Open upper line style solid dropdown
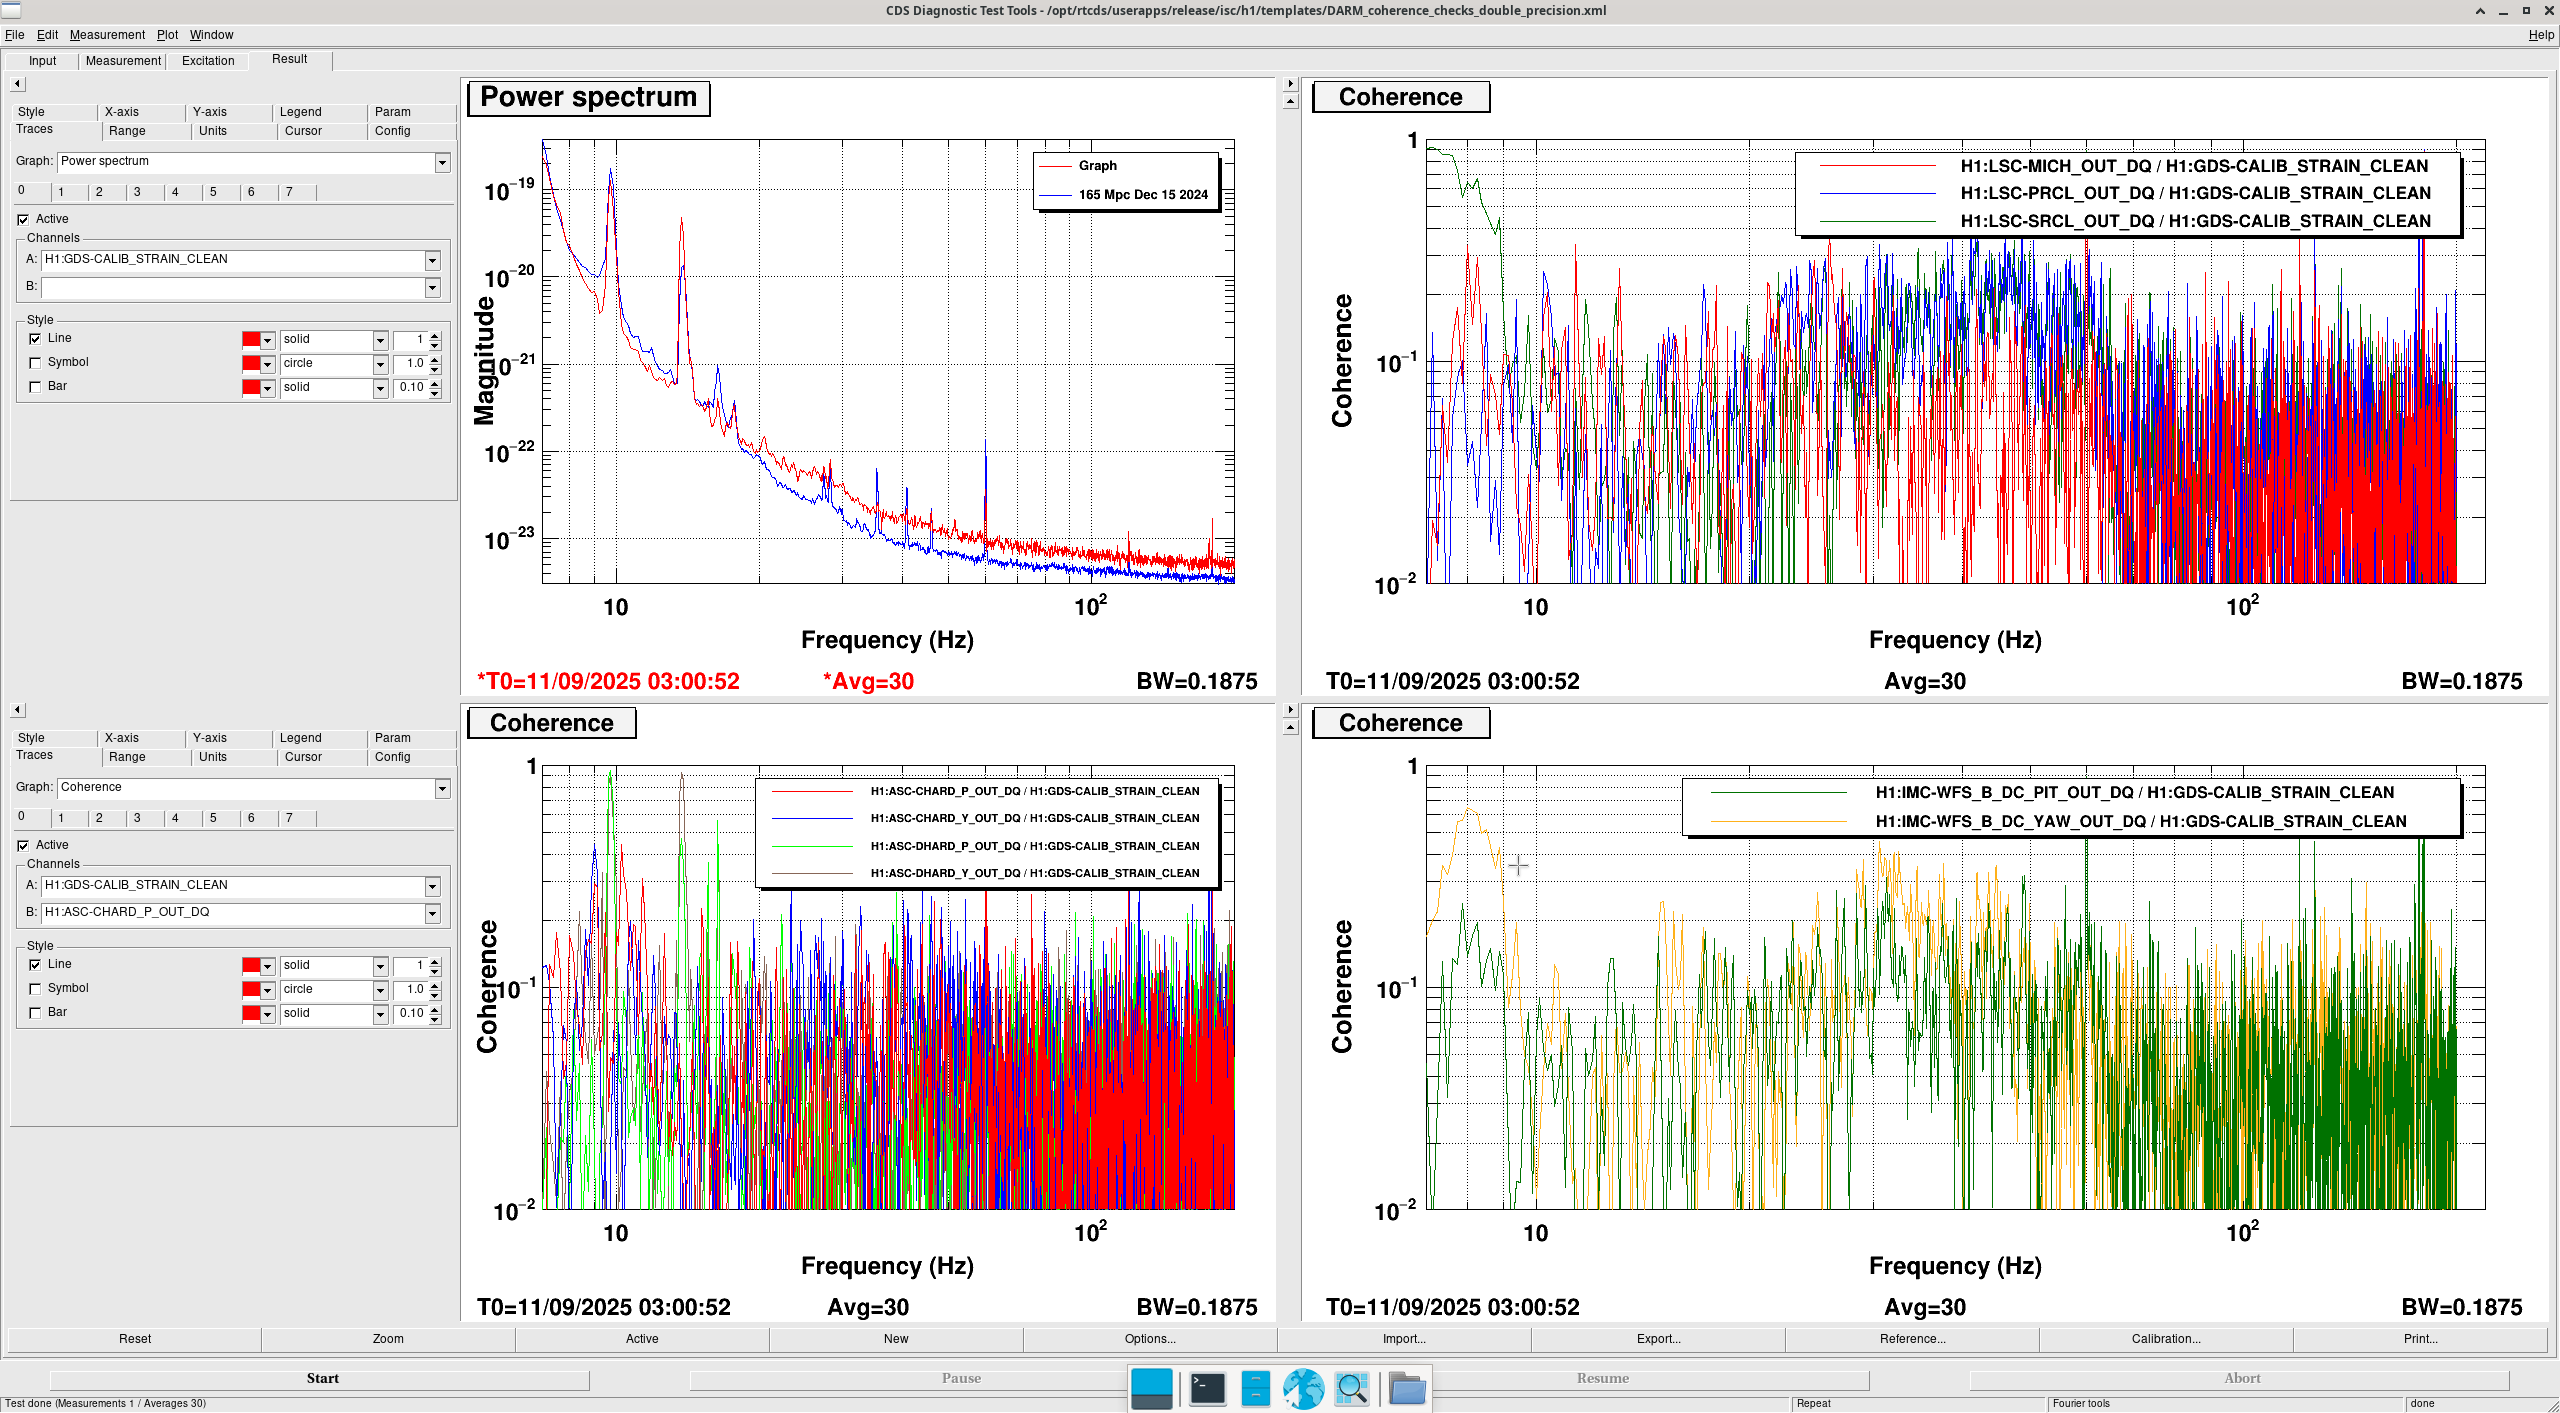The height and width of the screenshot is (1413, 2560). click(x=380, y=340)
